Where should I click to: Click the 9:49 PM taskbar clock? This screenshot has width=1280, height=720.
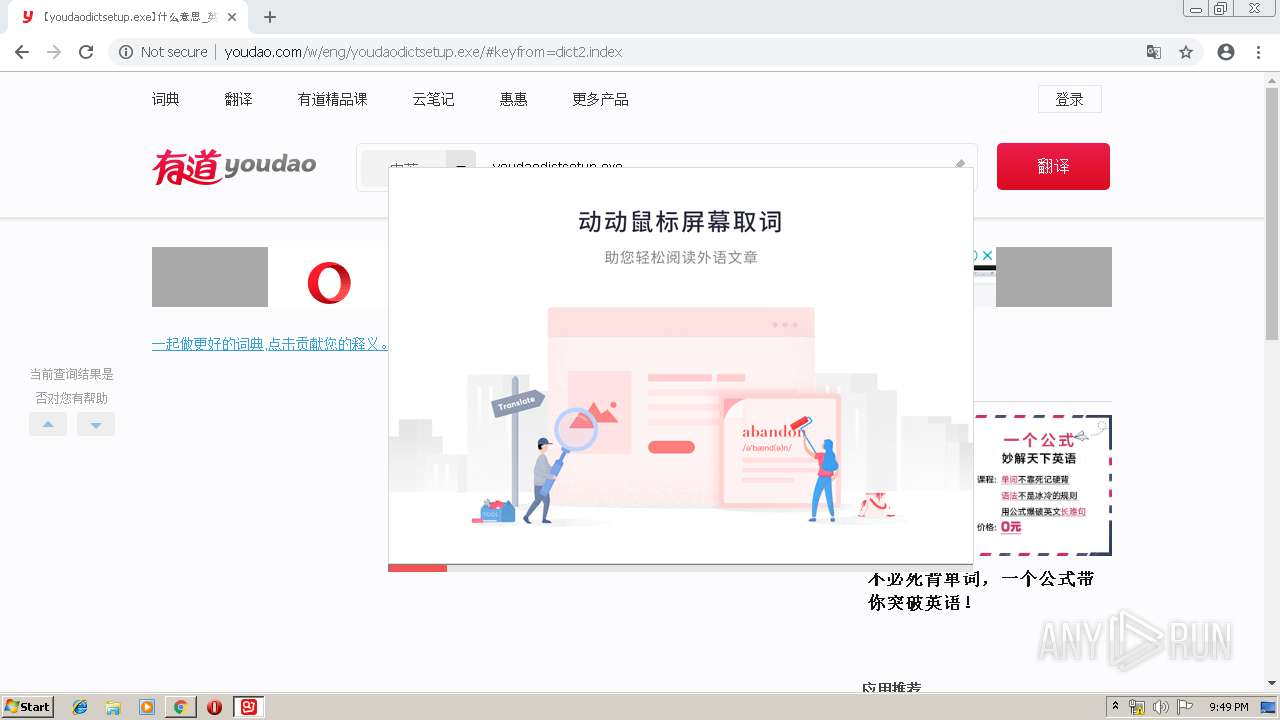tap(1229, 707)
